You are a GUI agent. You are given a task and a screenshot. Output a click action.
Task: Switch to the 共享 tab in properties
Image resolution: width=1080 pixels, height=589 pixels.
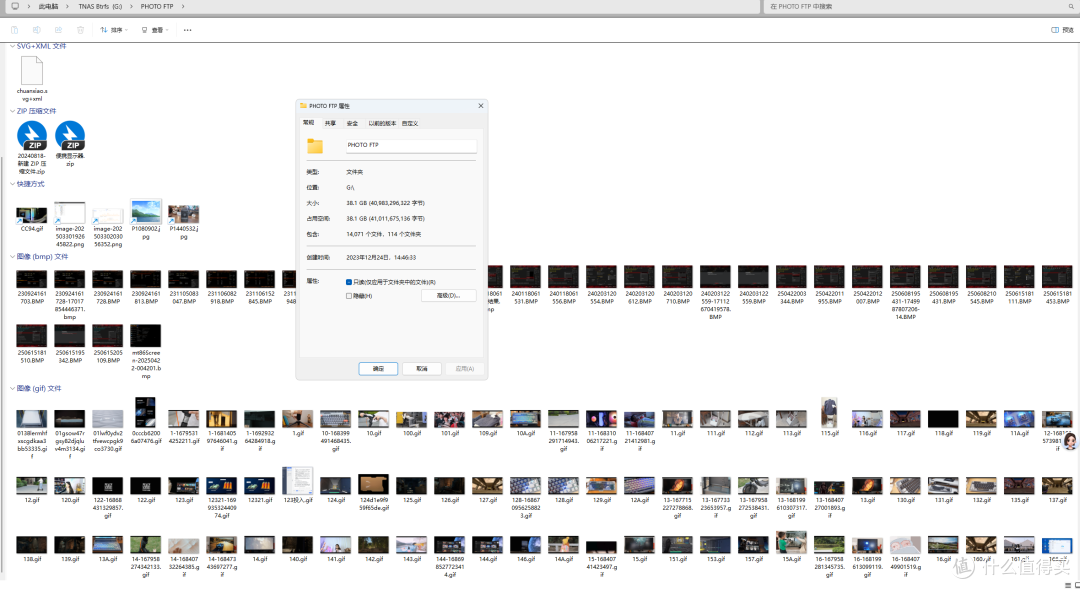point(331,123)
